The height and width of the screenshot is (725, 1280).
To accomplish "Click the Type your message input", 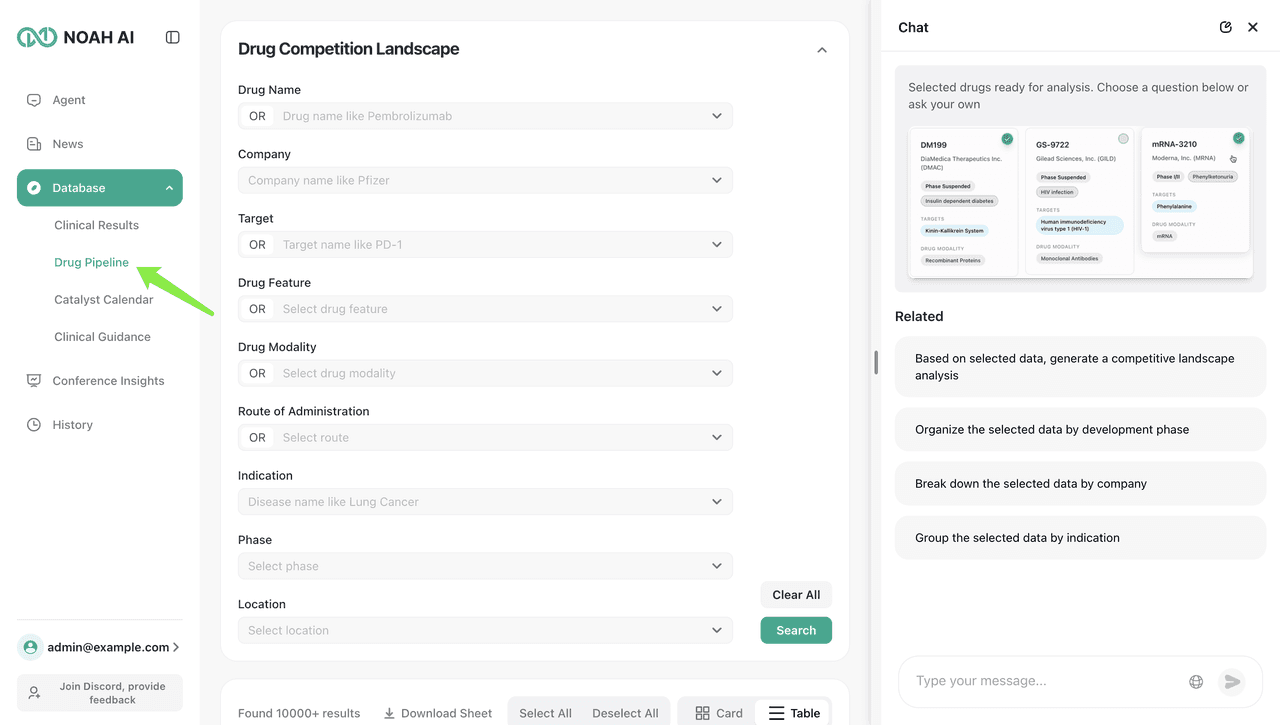I will point(1040,681).
